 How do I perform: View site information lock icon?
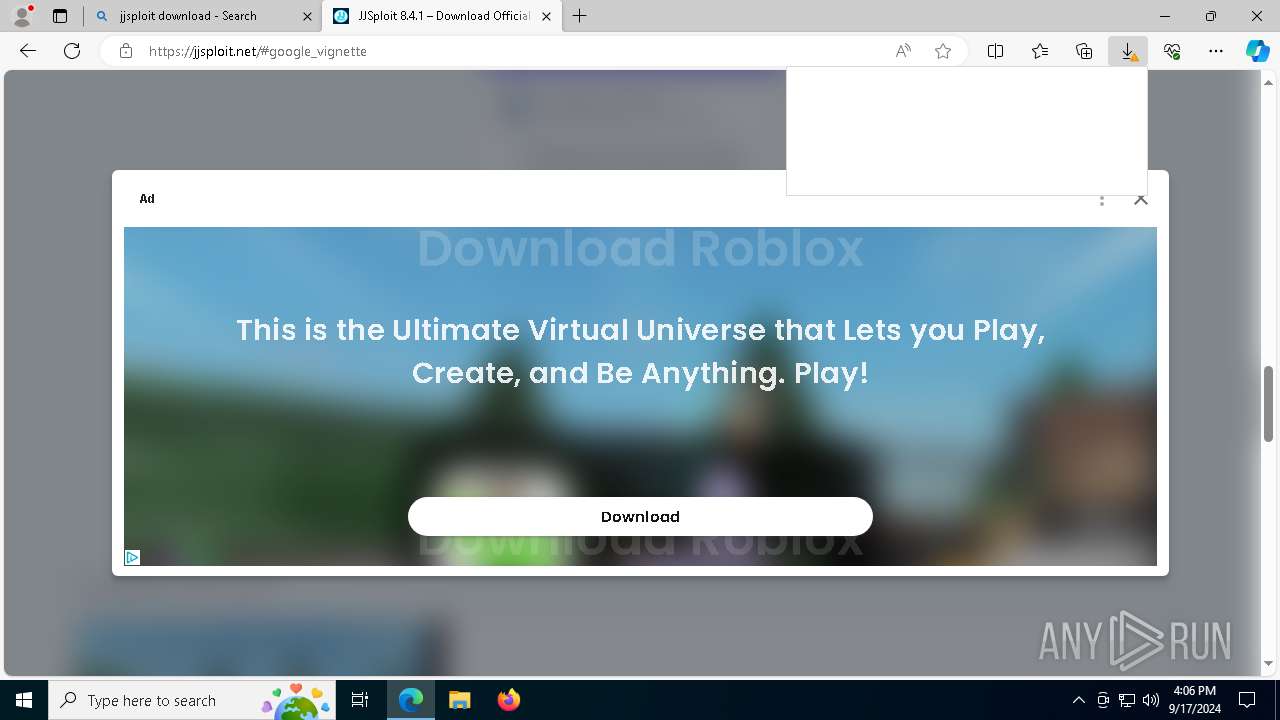coord(126,51)
